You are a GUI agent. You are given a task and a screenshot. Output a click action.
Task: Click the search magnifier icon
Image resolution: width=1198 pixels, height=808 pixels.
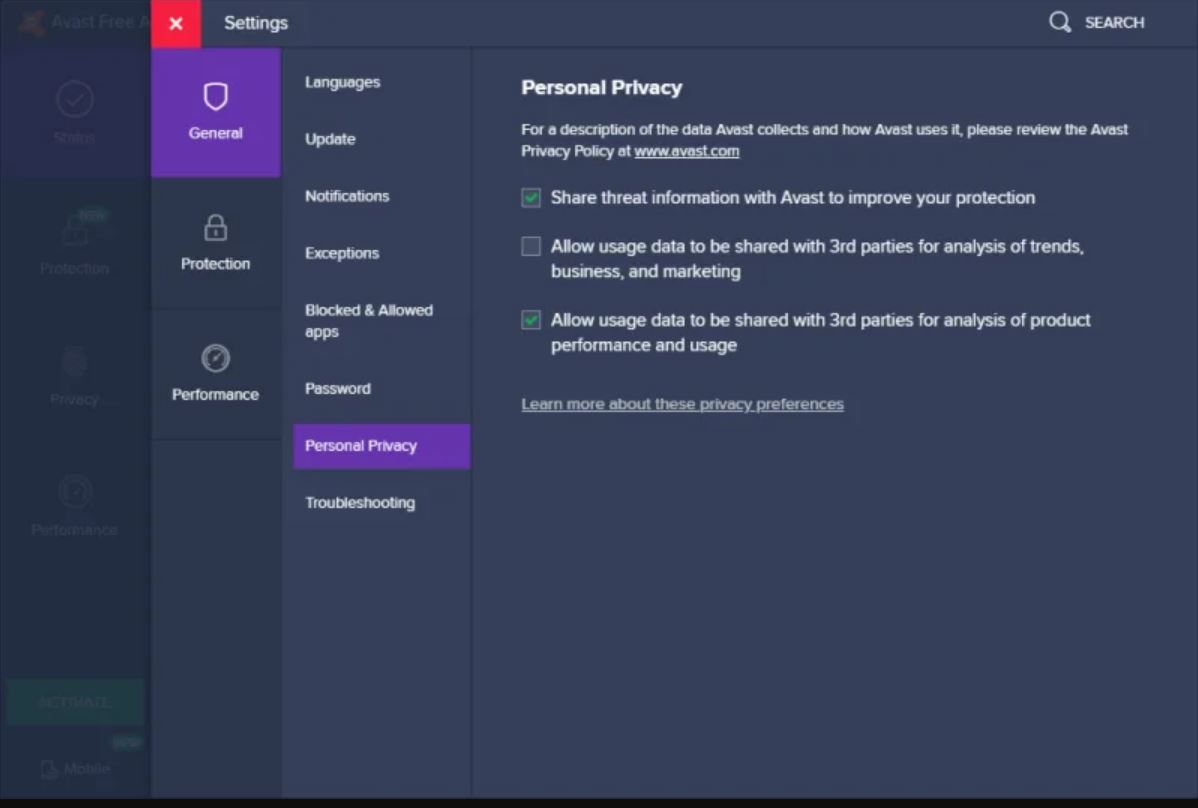click(x=1060, y=22)
